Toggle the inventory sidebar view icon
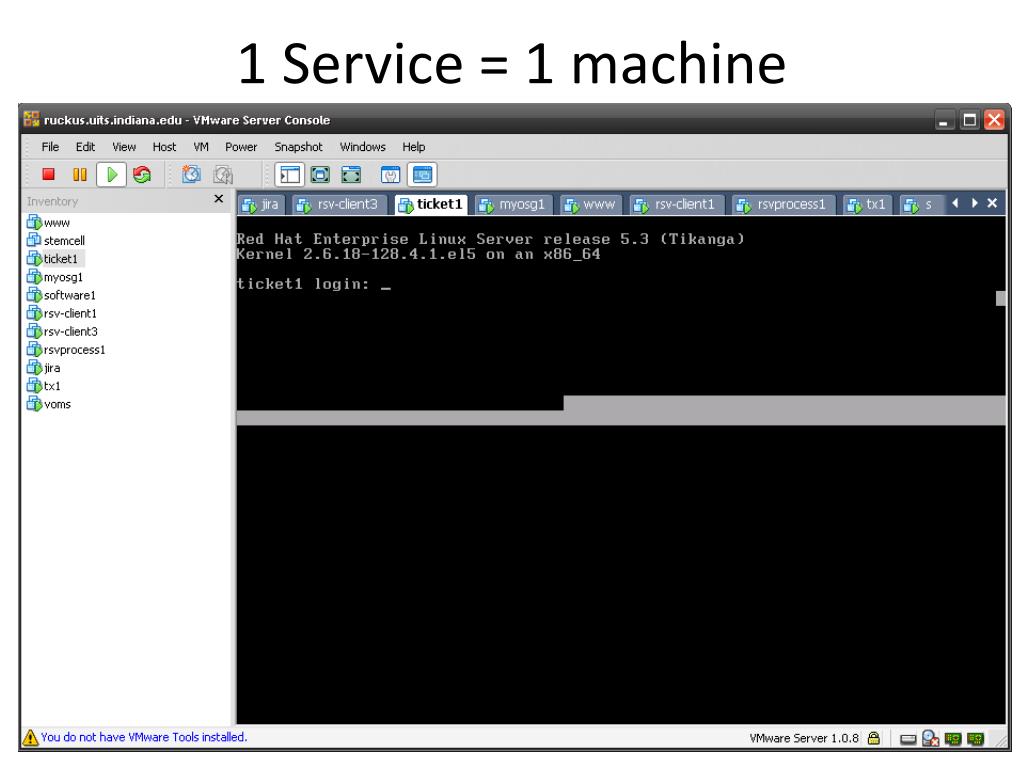The height and width of the screenshot is (768, 1024). point(289,174)
